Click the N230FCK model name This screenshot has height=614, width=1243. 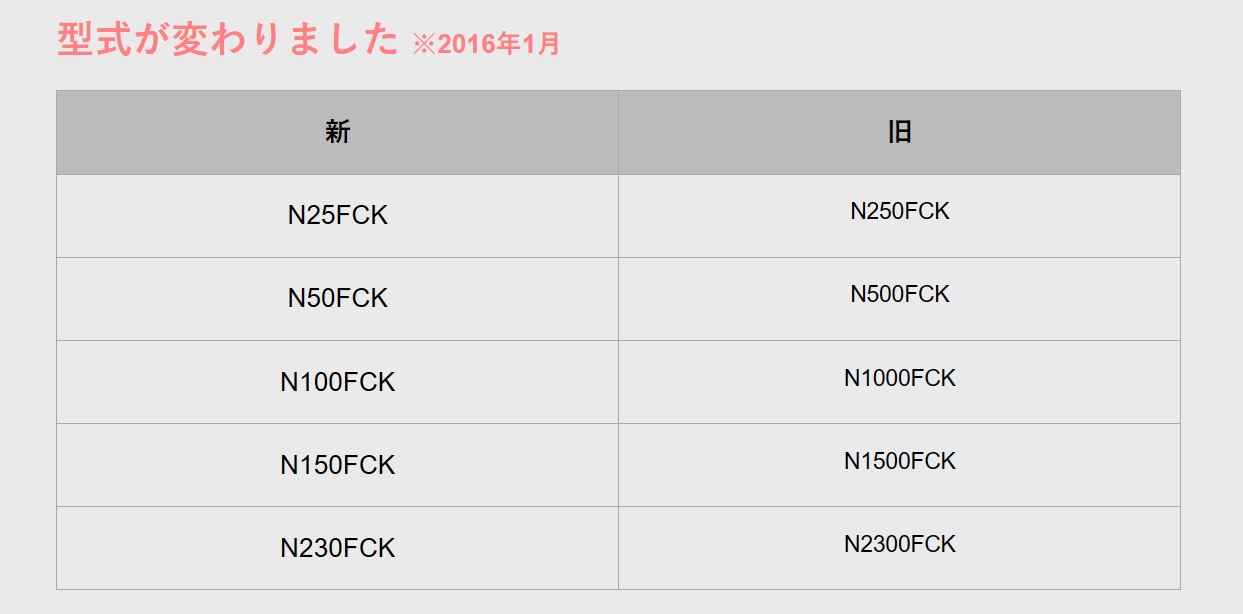click(x=337, y=548)
